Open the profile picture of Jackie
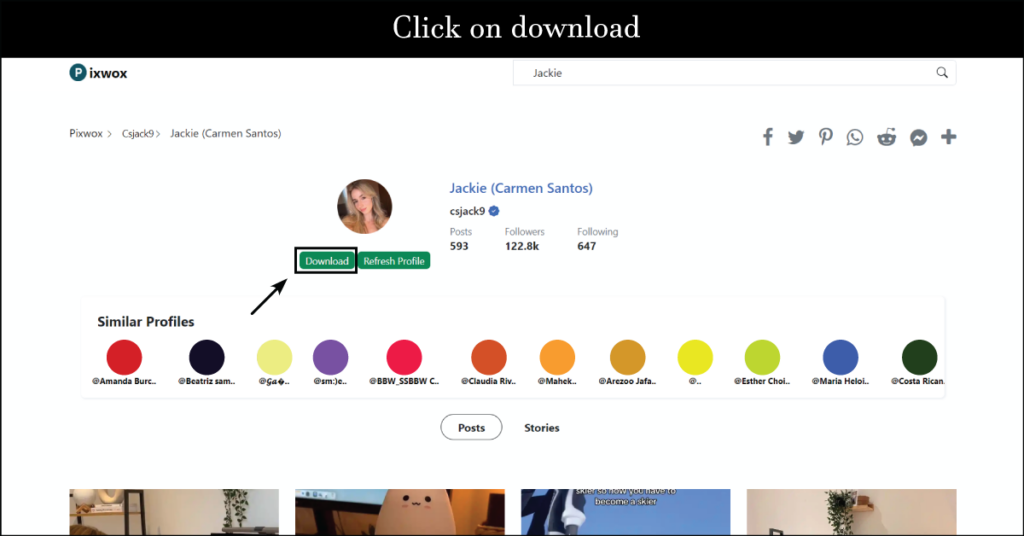Image resolution: width=1024 pixels, height=536 pixels. click(x=364, y=206)
